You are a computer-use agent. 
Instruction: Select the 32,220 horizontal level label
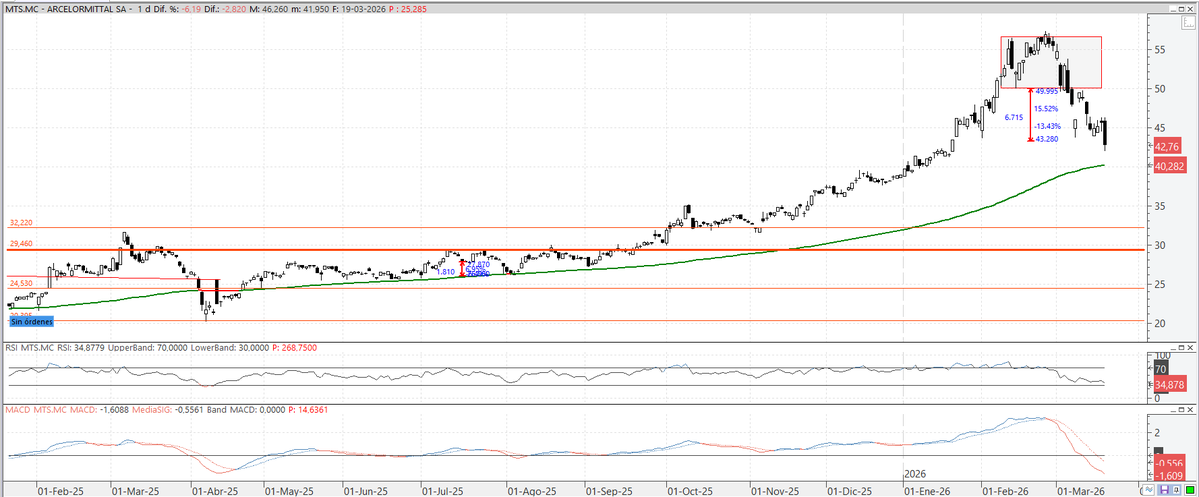pyautogui.click(x=21, y=223)
